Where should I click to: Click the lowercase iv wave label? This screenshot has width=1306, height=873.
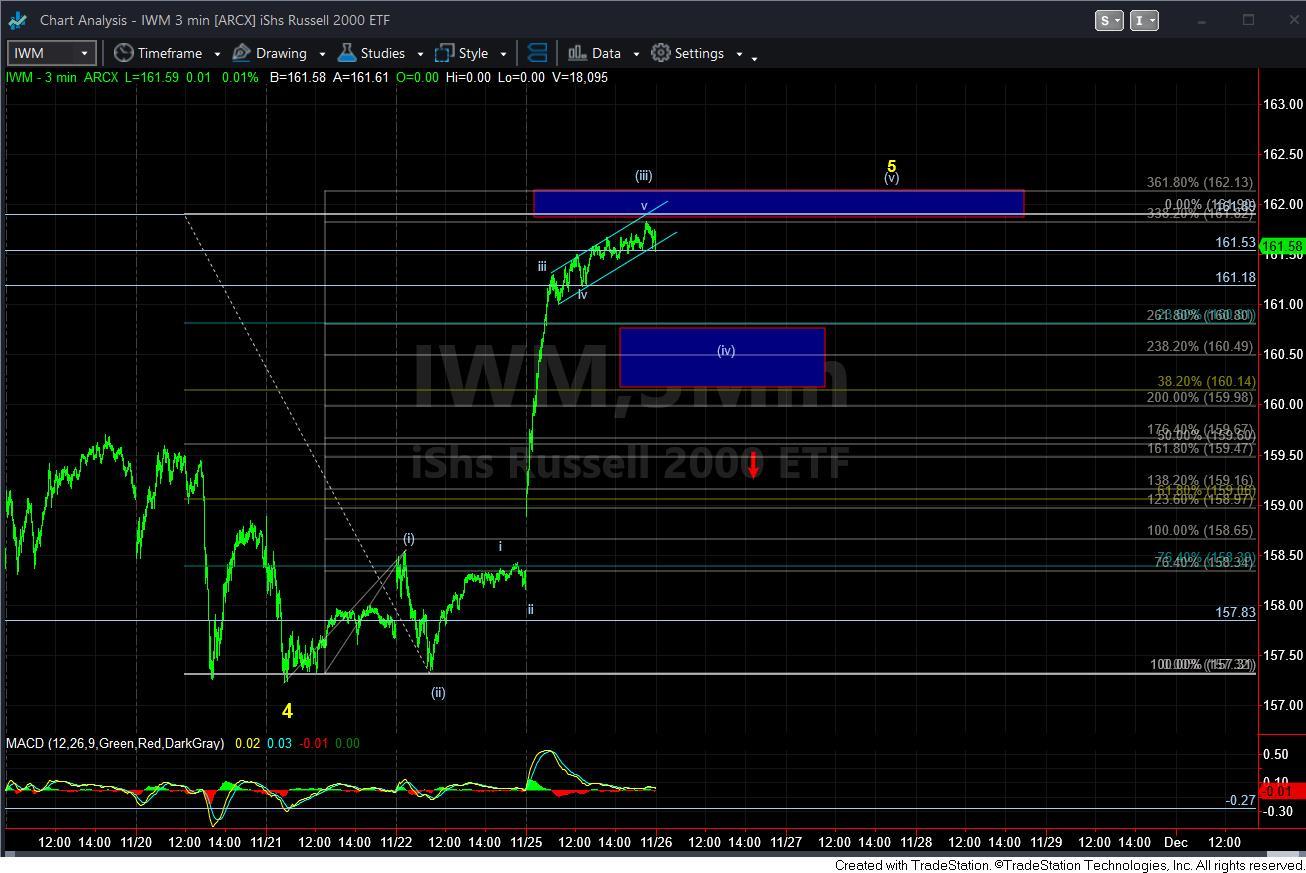[x=582, y=294]
